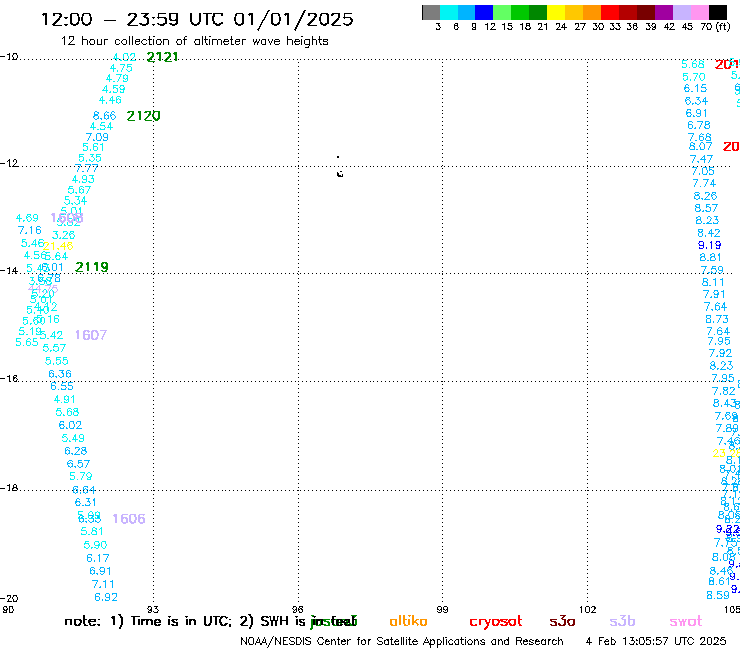Select the right track value "6.34"
The height and width of the screenshot is (650, 740).
click(696, 101)
